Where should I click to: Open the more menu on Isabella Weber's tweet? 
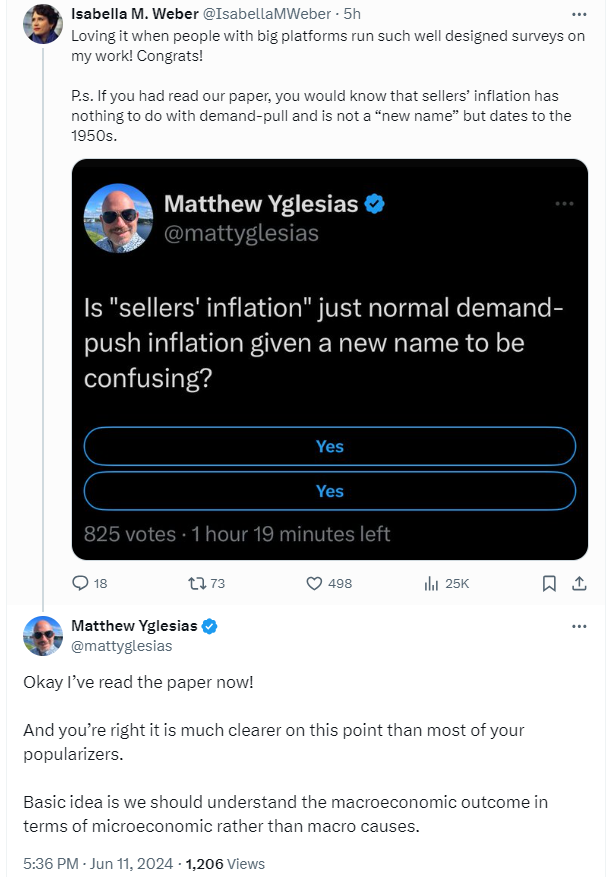579,14
